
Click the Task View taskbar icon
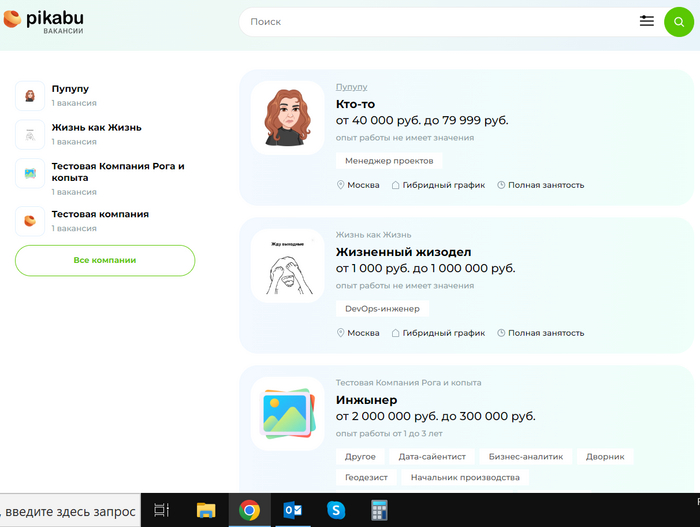tap(161, 510)
